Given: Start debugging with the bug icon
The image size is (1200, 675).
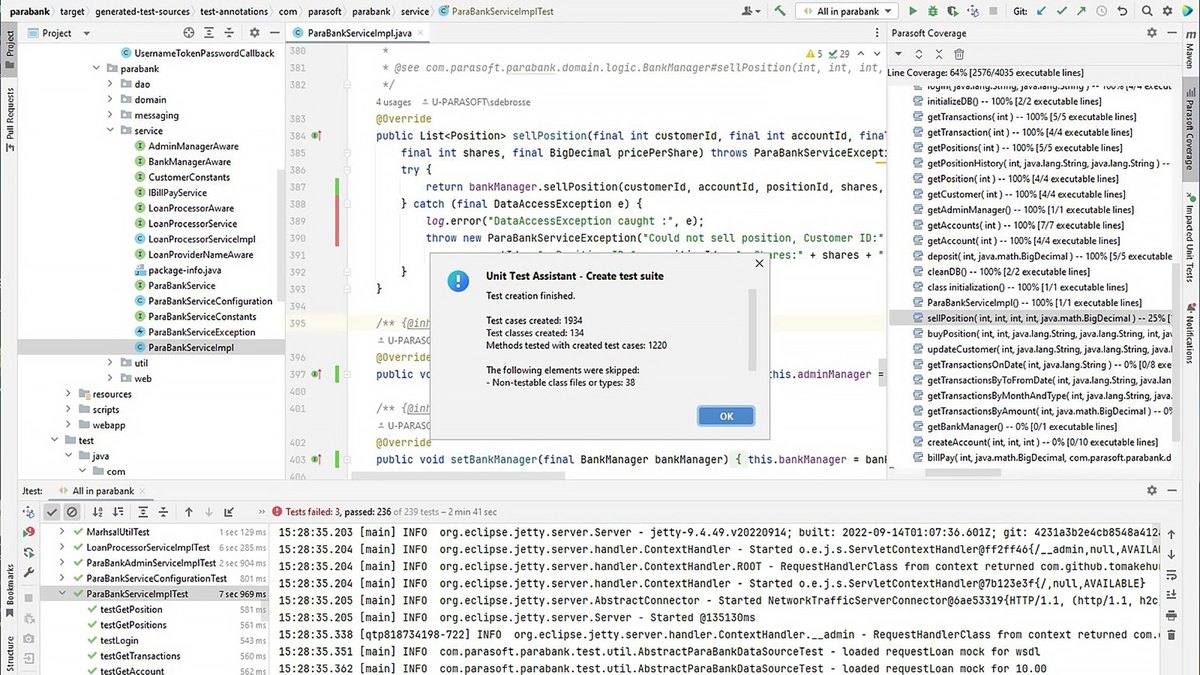Looking at the screenshot, I should (933, 11).
